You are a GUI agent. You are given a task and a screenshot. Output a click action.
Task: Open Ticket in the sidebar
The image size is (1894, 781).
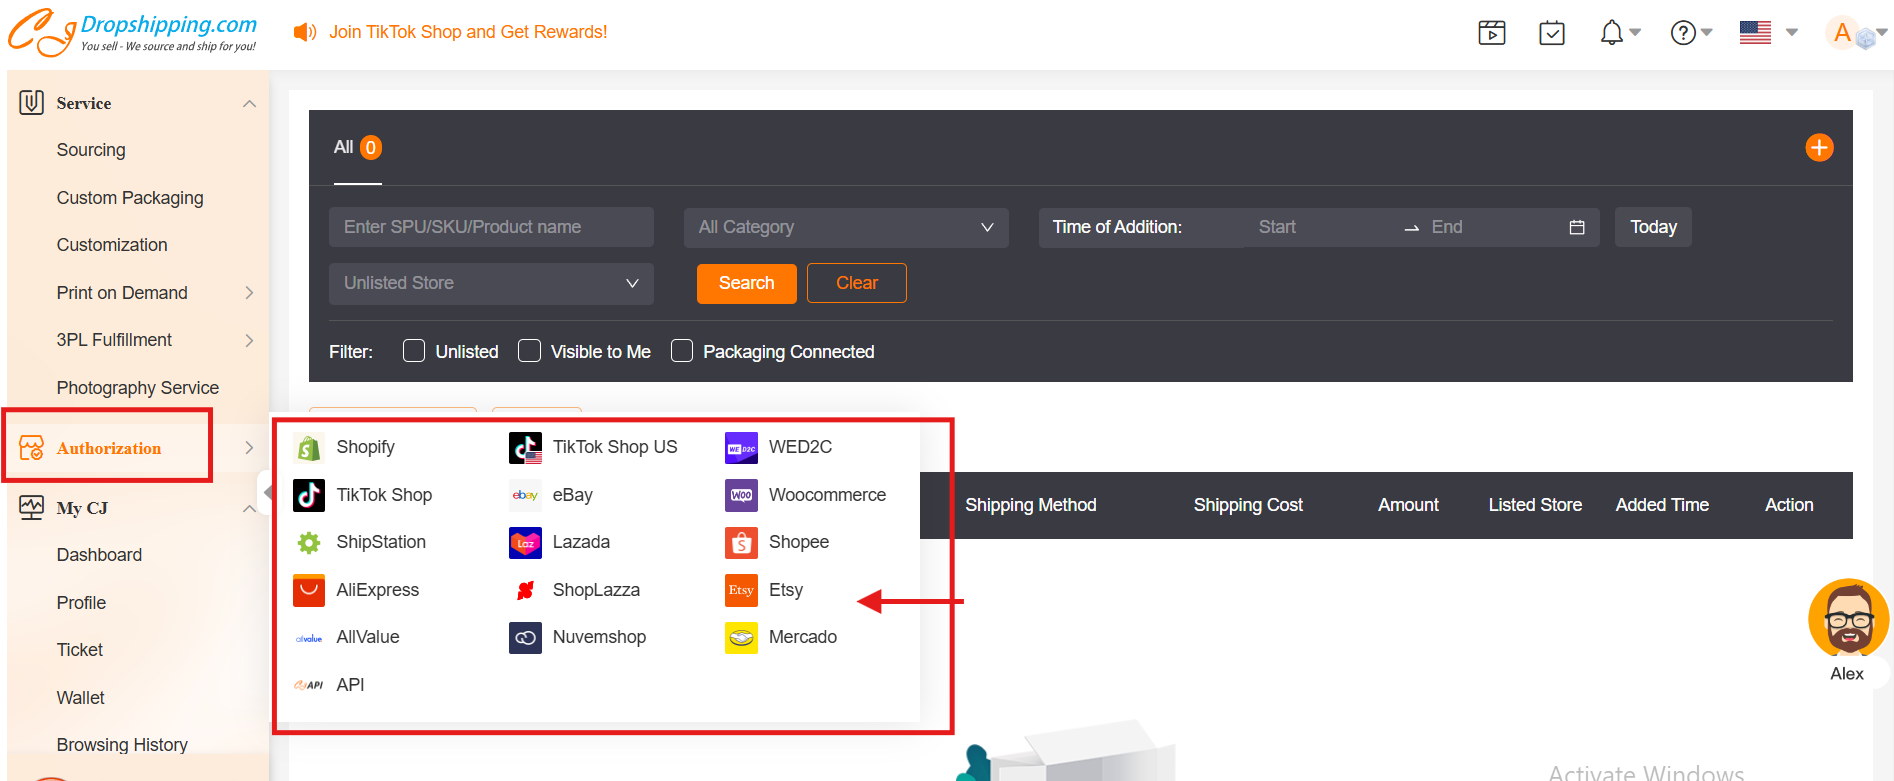click(80, 650)
